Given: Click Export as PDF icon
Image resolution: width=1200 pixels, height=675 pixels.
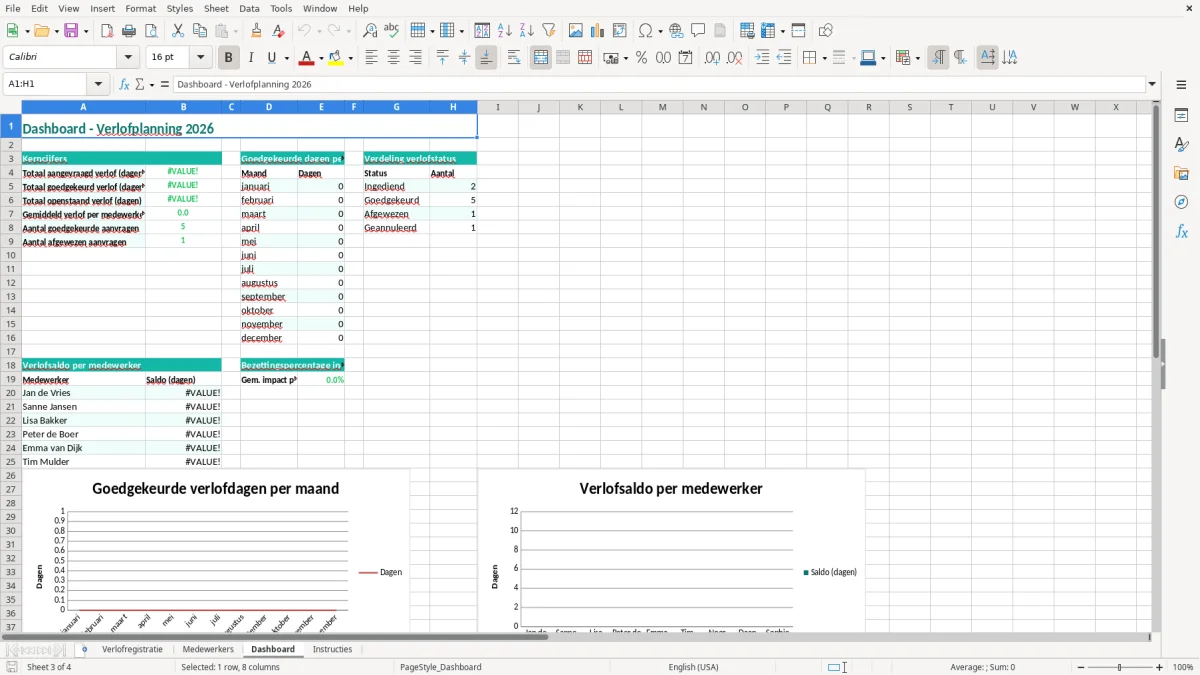Looking at the screenshot, I should pos(107,31).
